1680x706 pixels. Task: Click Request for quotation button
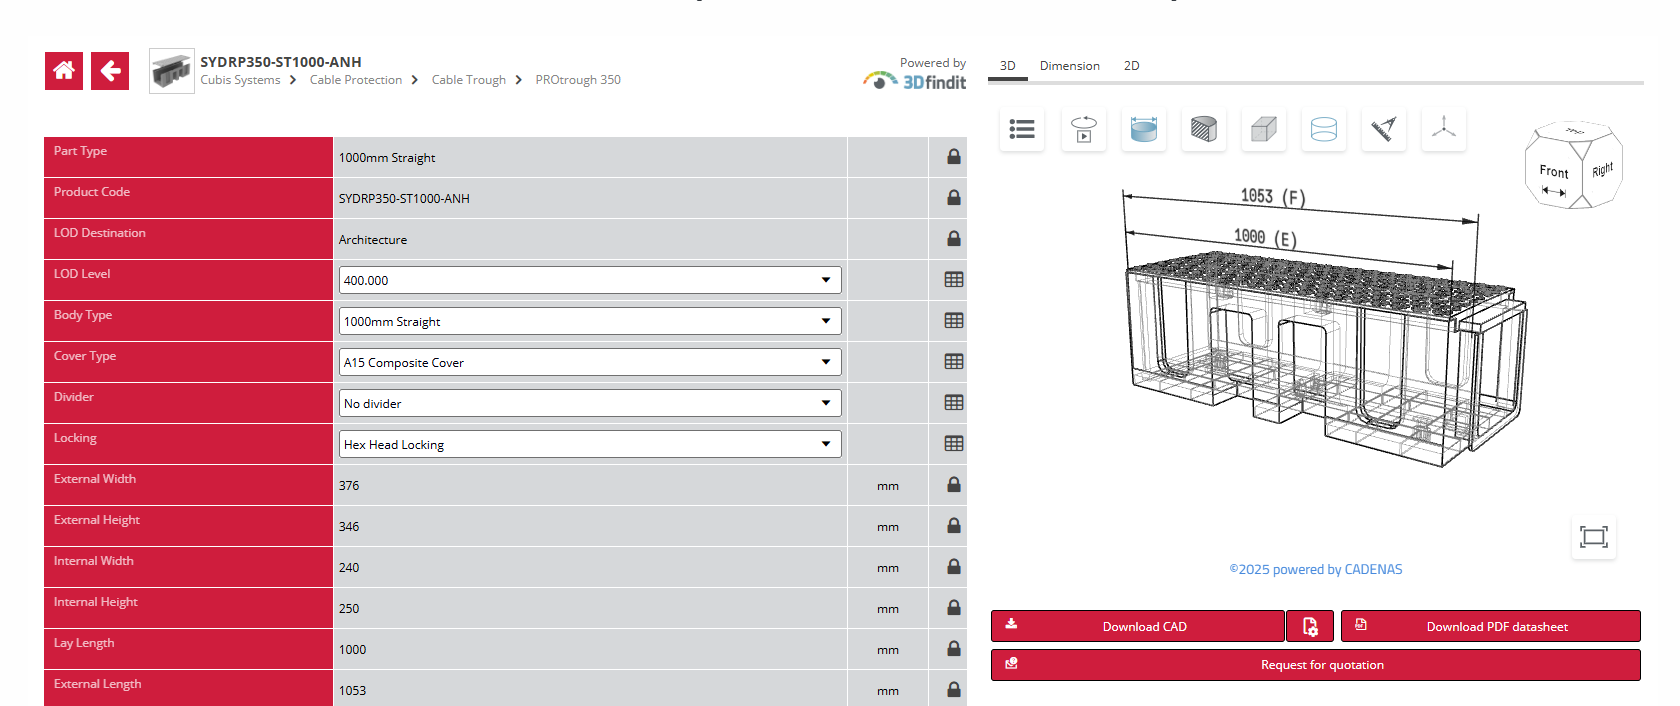(1315, 665)
